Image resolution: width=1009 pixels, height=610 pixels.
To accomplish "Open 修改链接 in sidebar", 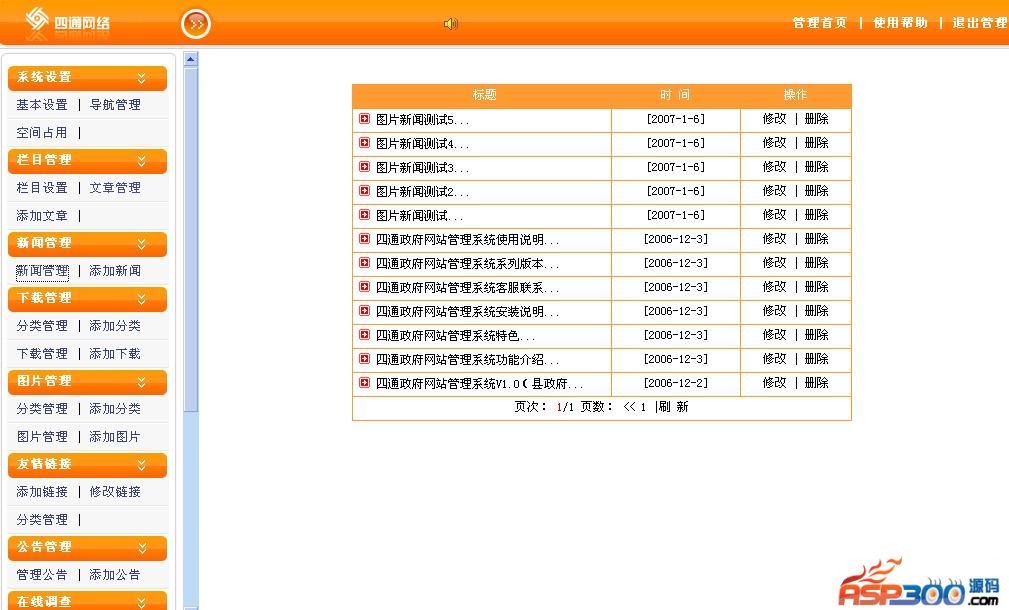I will pyautogui.click(x=115, y=492).
